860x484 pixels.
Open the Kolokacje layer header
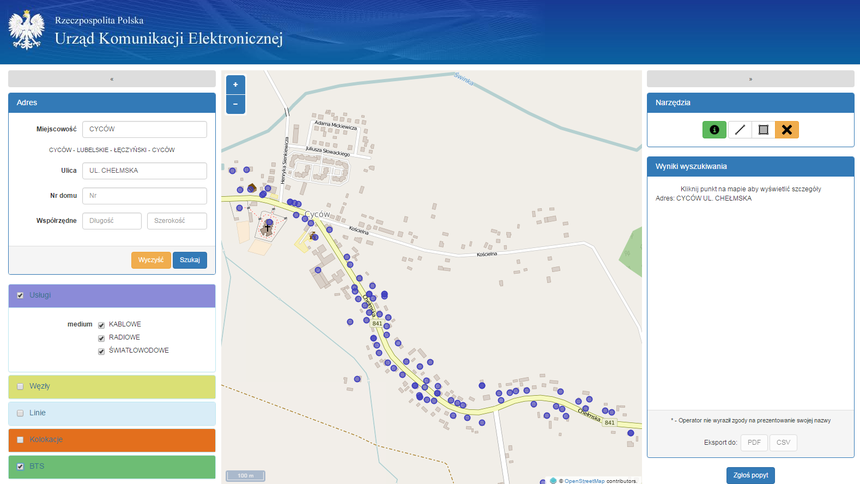[x=111, y=440]
